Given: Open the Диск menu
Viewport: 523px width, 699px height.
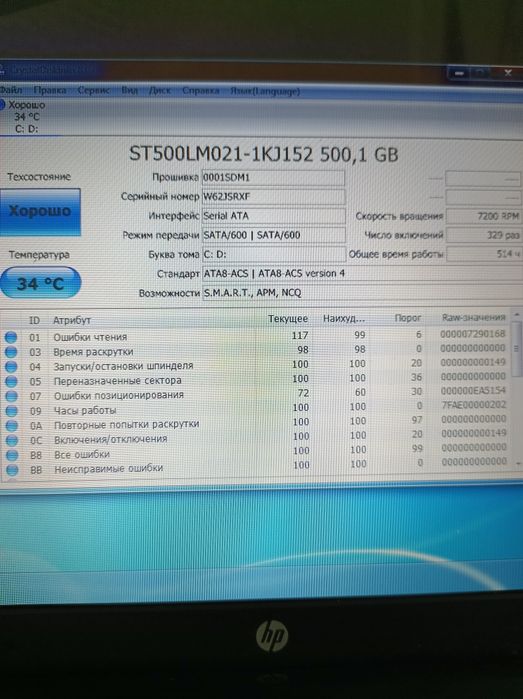Looking at the screenshot, I should tap(160, 90).
